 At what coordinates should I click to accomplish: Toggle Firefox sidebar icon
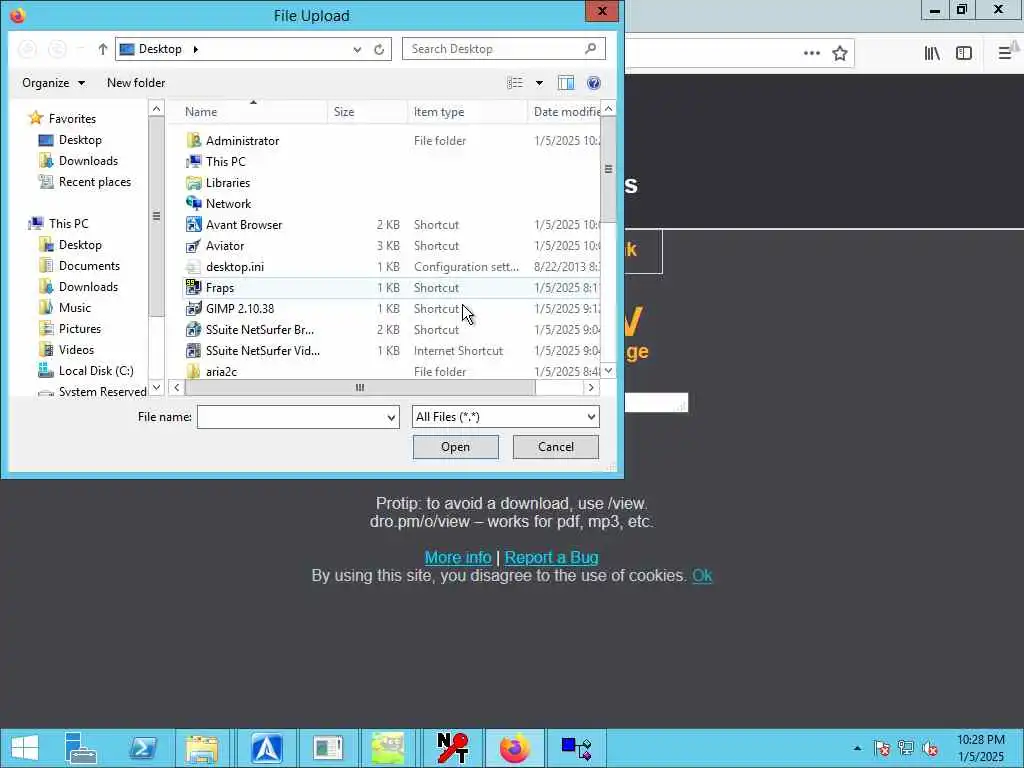(964, 54)
